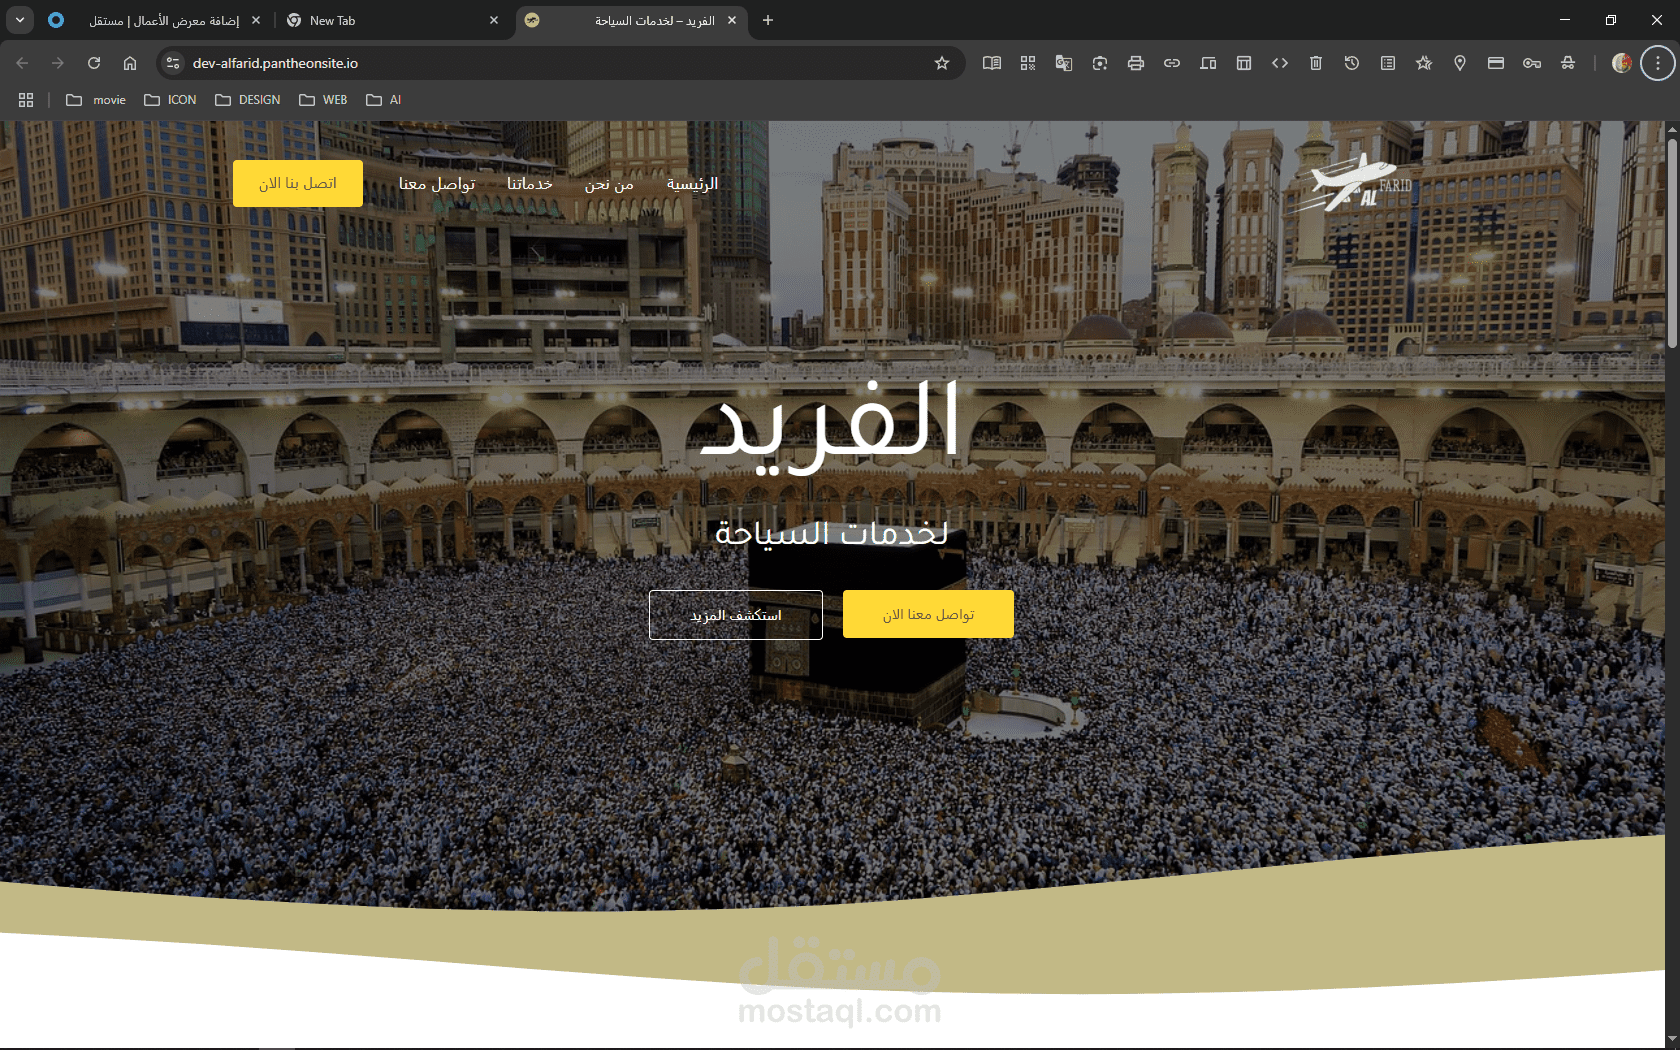Click the reading list icon

1387,63
